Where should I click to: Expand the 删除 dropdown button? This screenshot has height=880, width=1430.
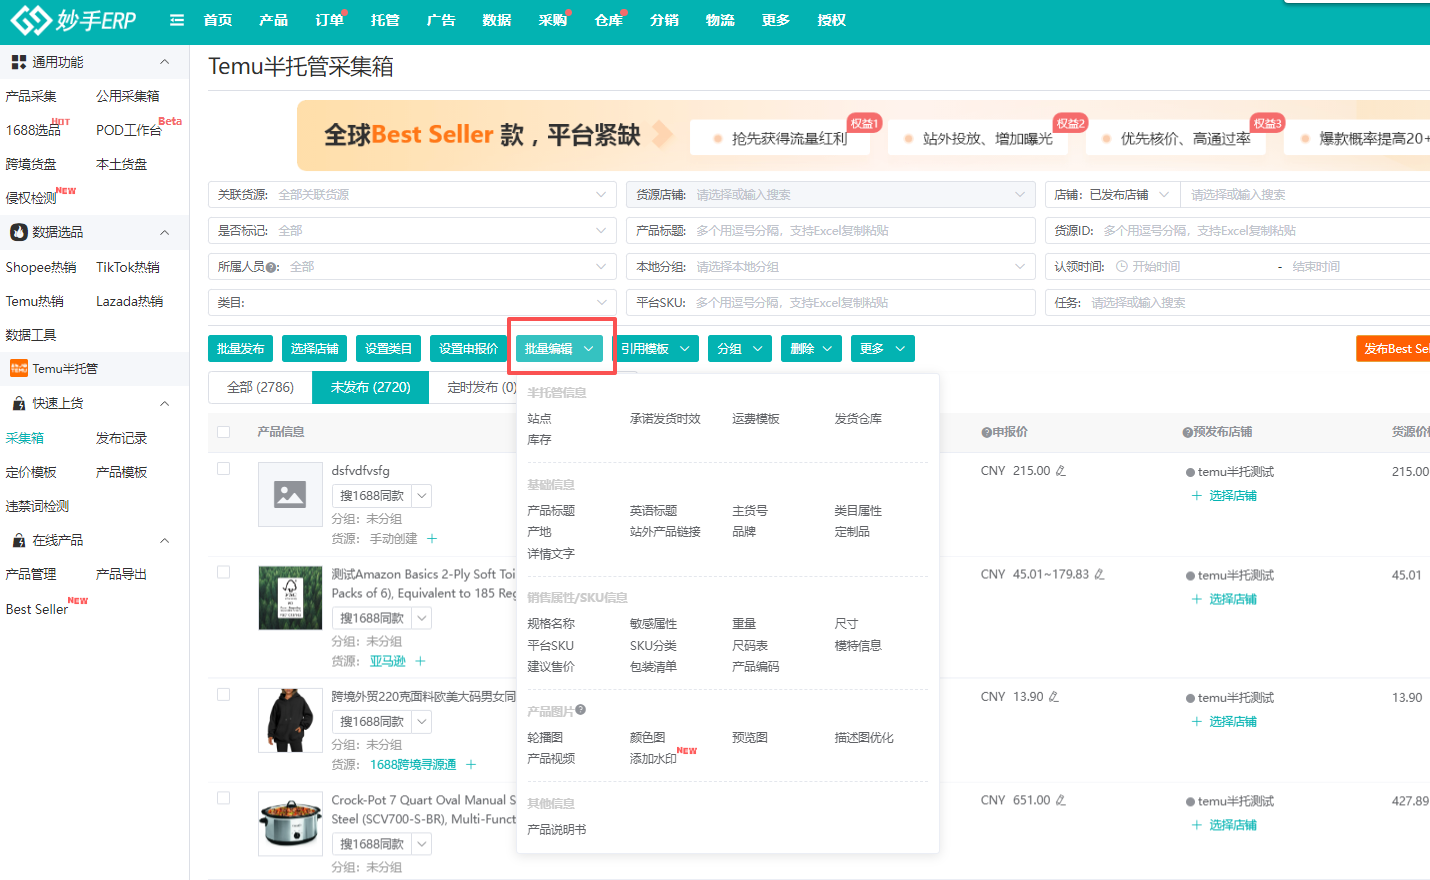[812, 349]
